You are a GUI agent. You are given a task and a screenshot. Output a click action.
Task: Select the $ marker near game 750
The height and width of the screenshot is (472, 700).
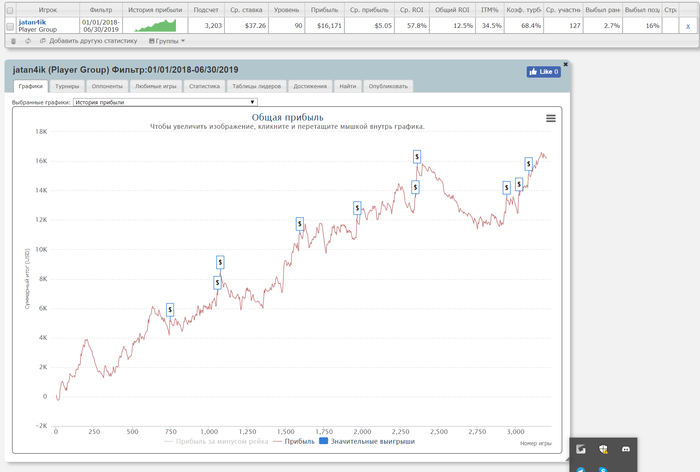(170, 309)
